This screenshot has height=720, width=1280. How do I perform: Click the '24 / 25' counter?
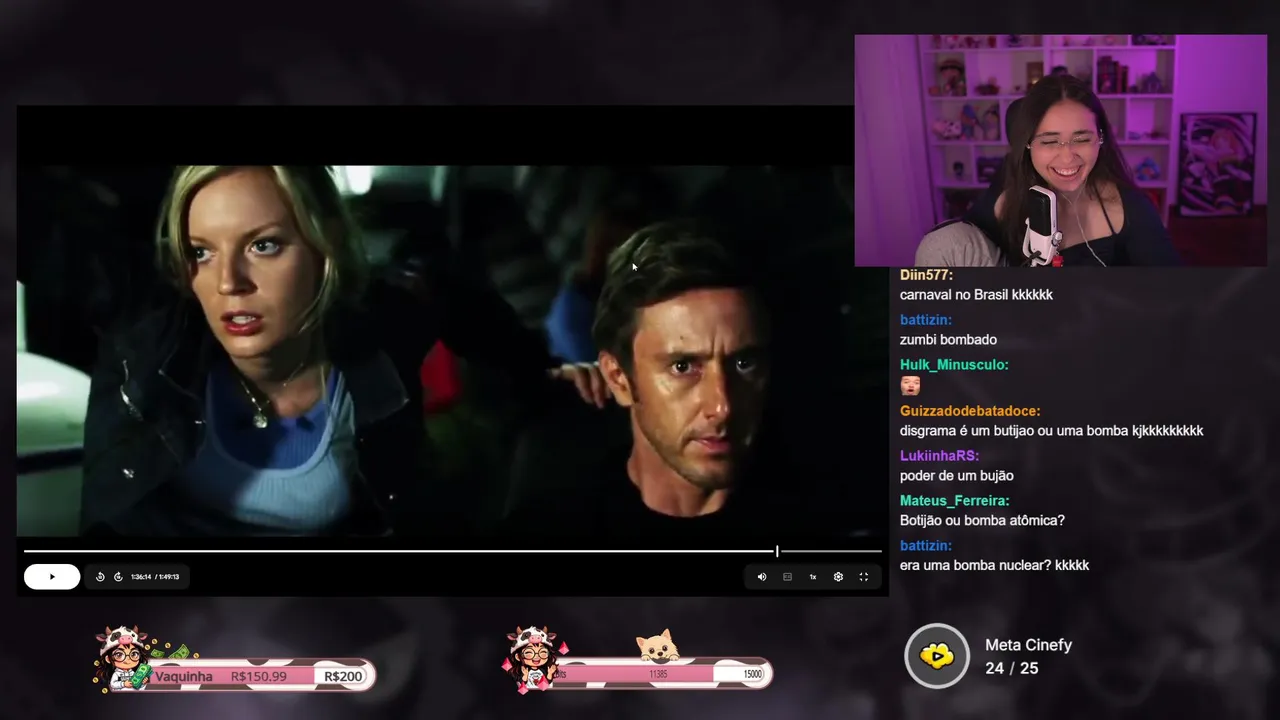pyautogui.click(x=1011, y=668)
